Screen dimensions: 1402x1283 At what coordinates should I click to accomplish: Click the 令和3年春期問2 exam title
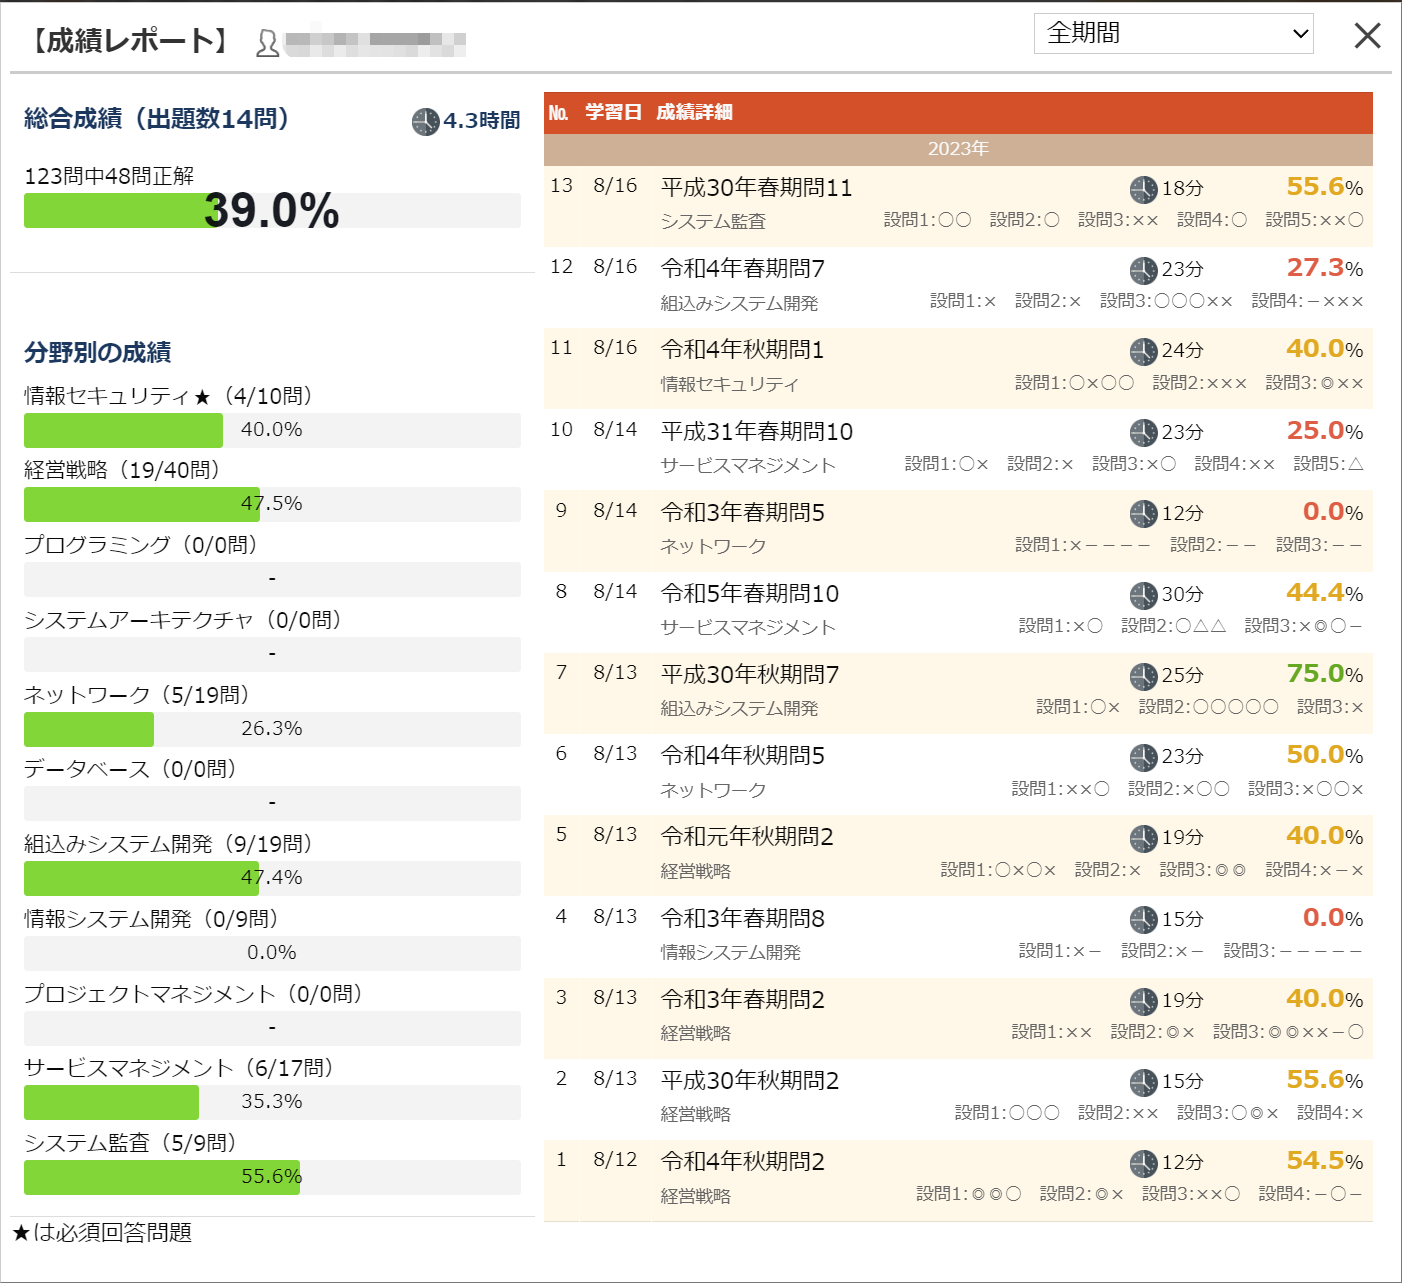pyautogui.click(x=742, y=1000)
